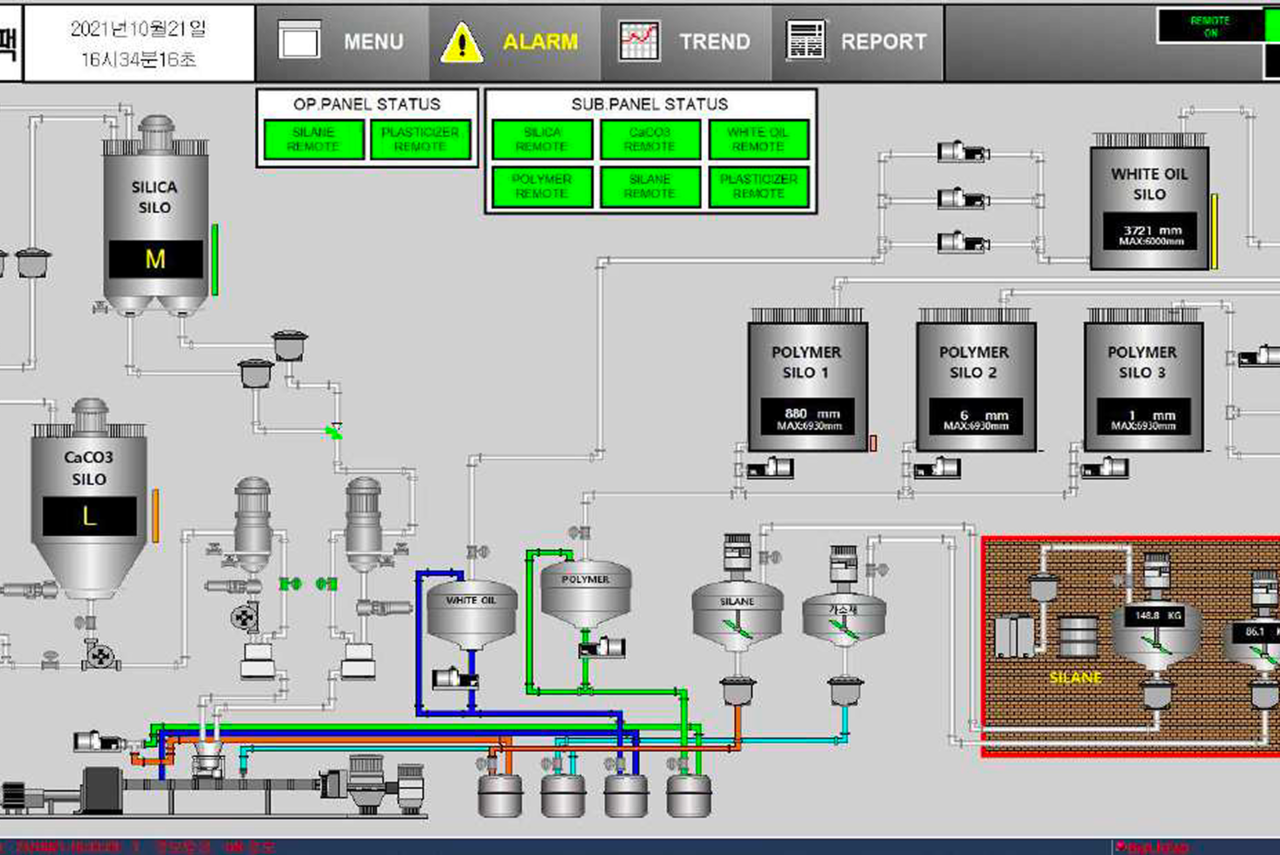Click the SUB.PANEL STATUS heading
The height and width of the screenshot is (855, 1280).
coord(650,104)
